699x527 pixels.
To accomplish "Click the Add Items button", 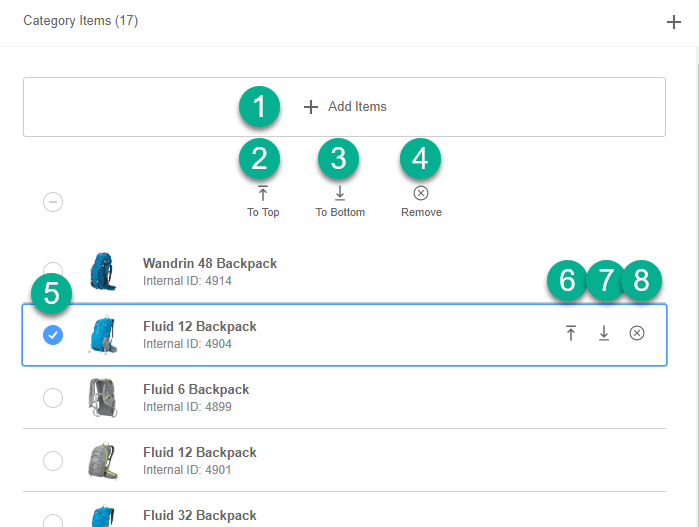I will [344, 107].
